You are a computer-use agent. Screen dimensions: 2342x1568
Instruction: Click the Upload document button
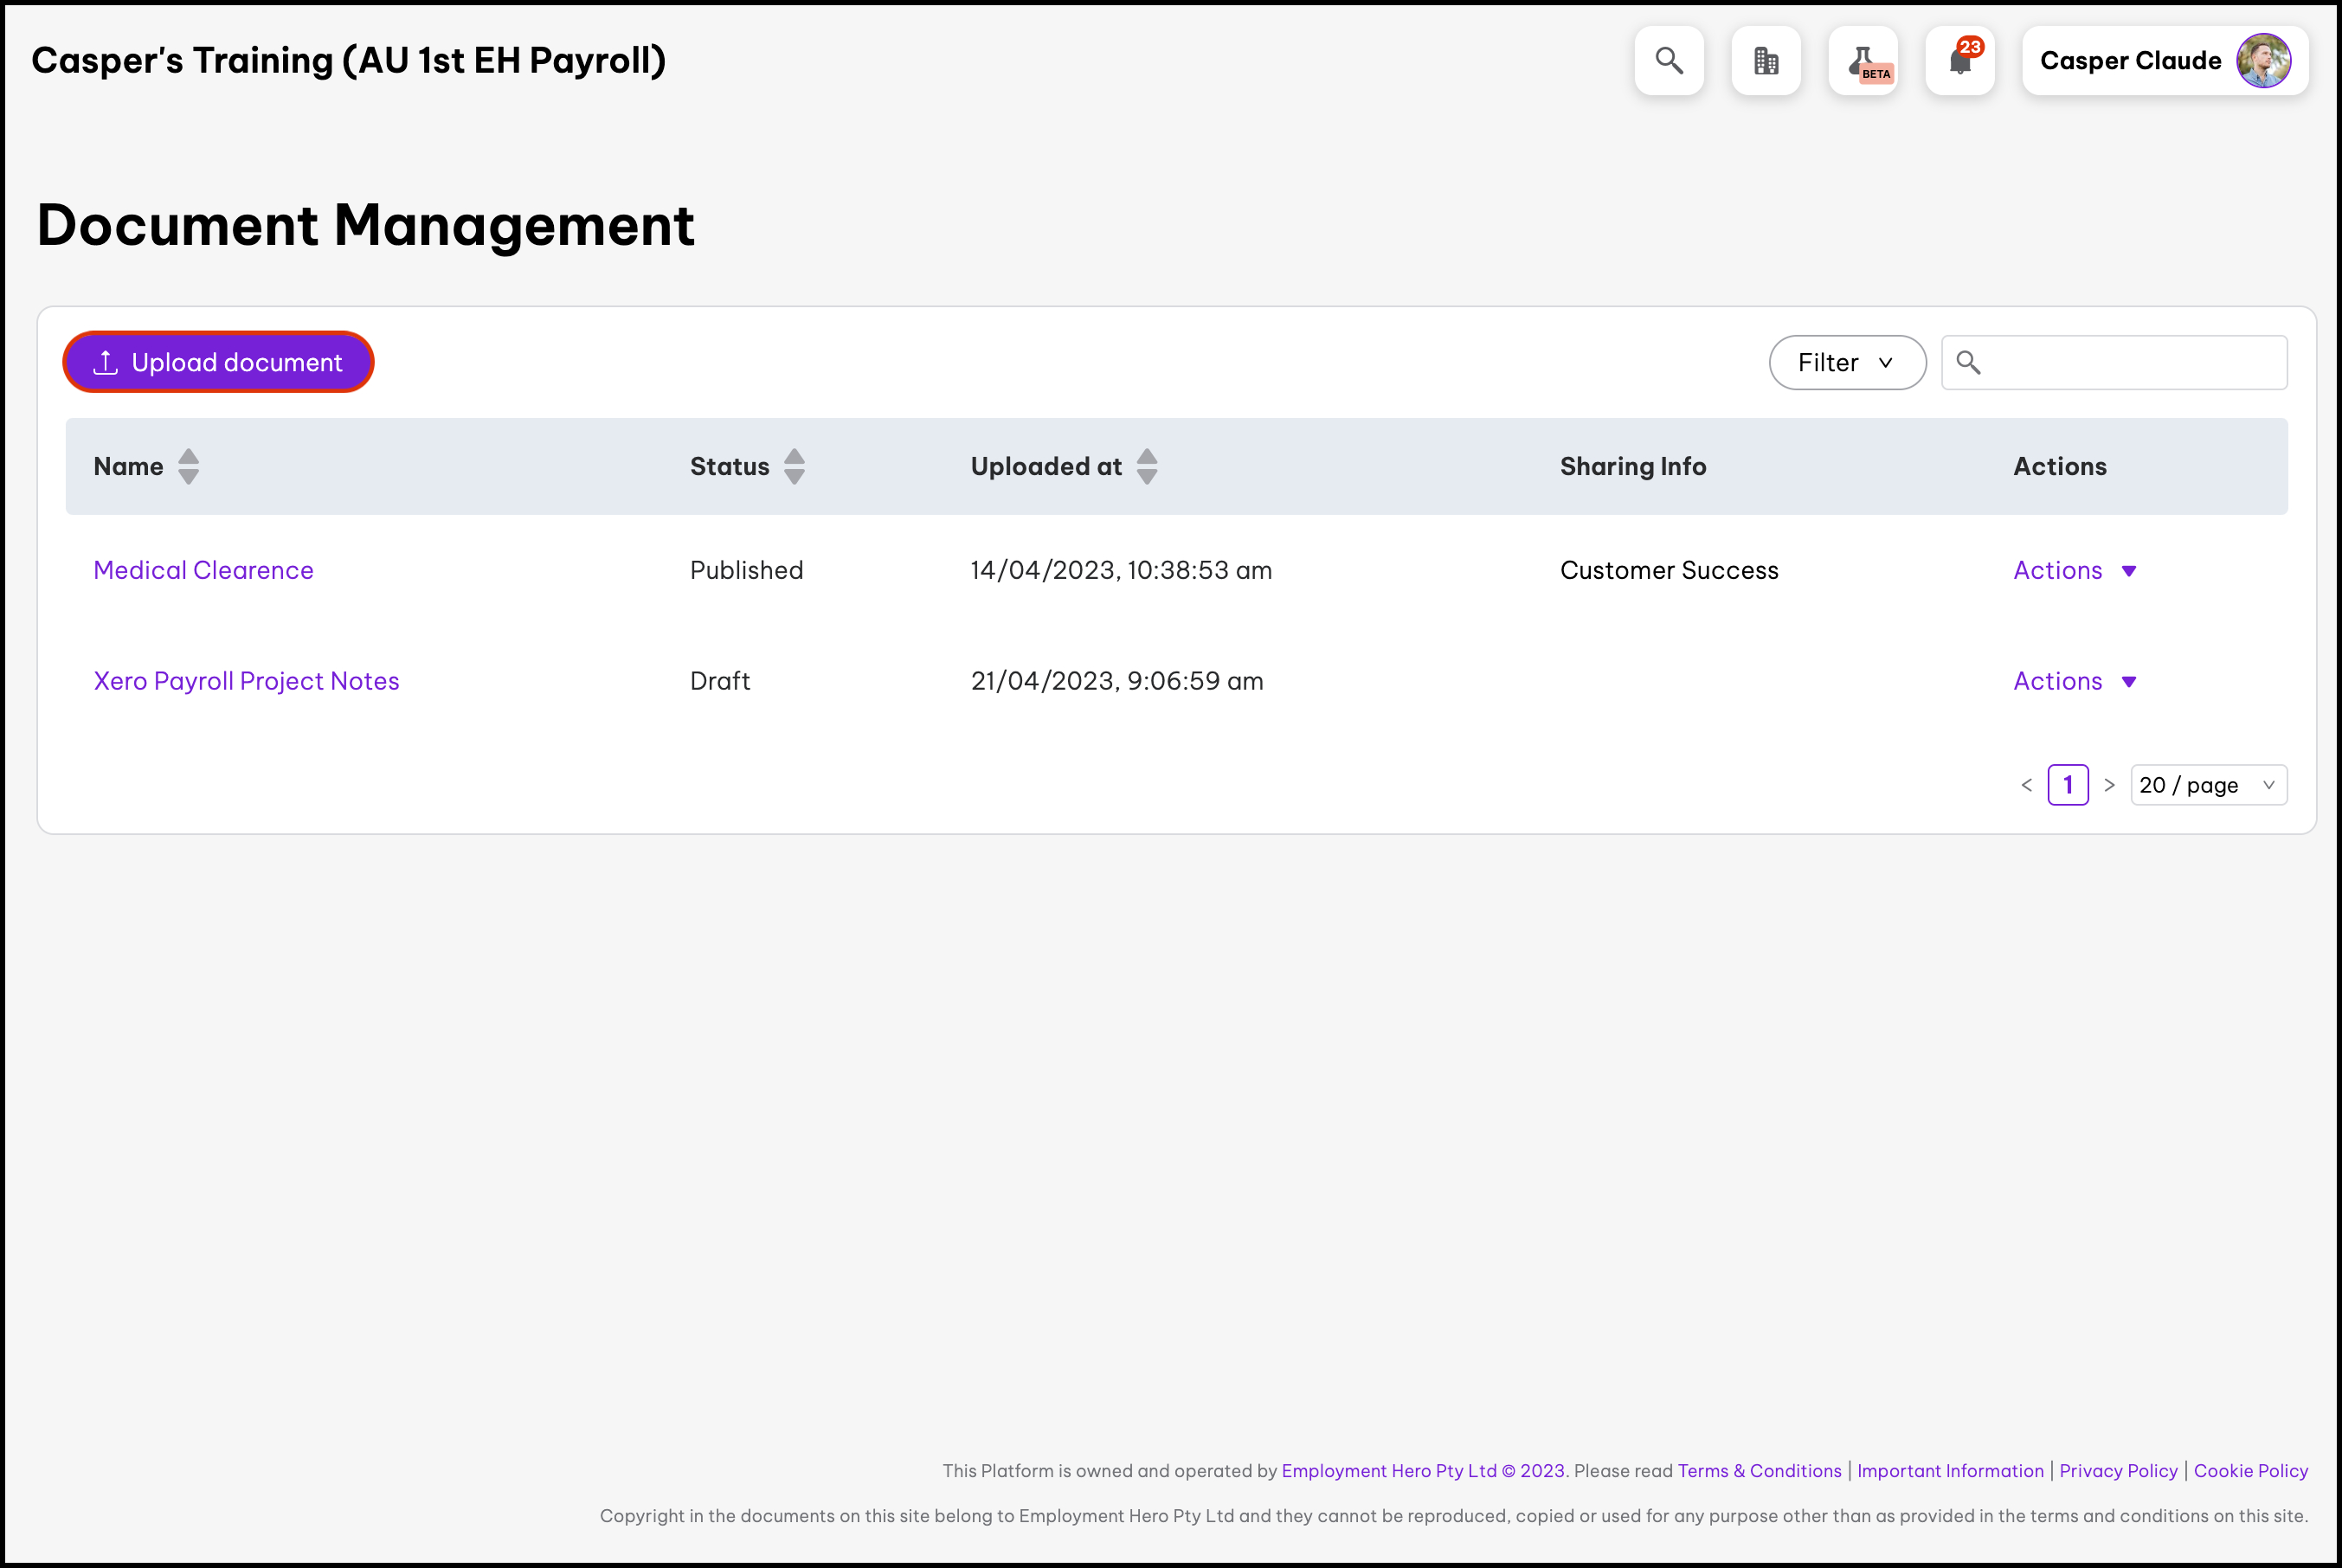point(218,362)
